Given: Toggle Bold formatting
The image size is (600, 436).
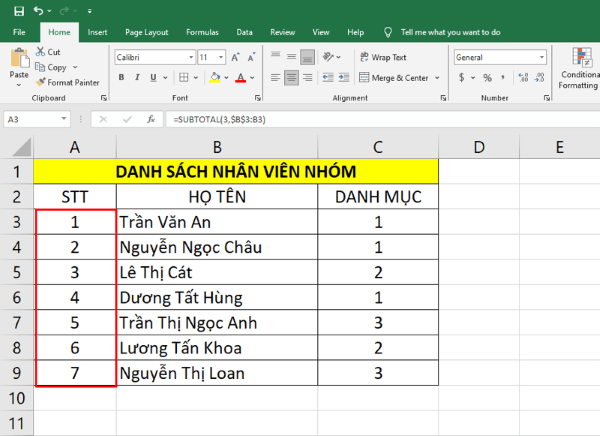Looking at the screenshot, I should click(121, 77).
